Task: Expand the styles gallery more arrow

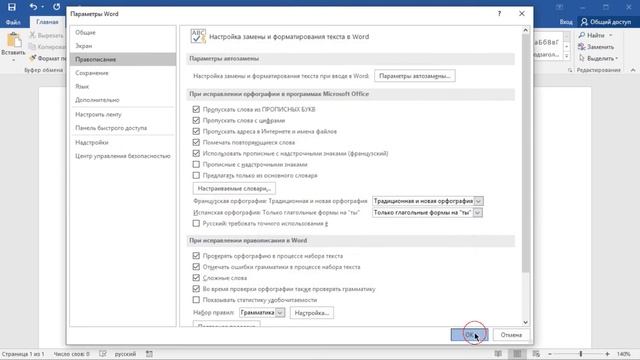Action: pyautogui.click(x=567, y=56)
